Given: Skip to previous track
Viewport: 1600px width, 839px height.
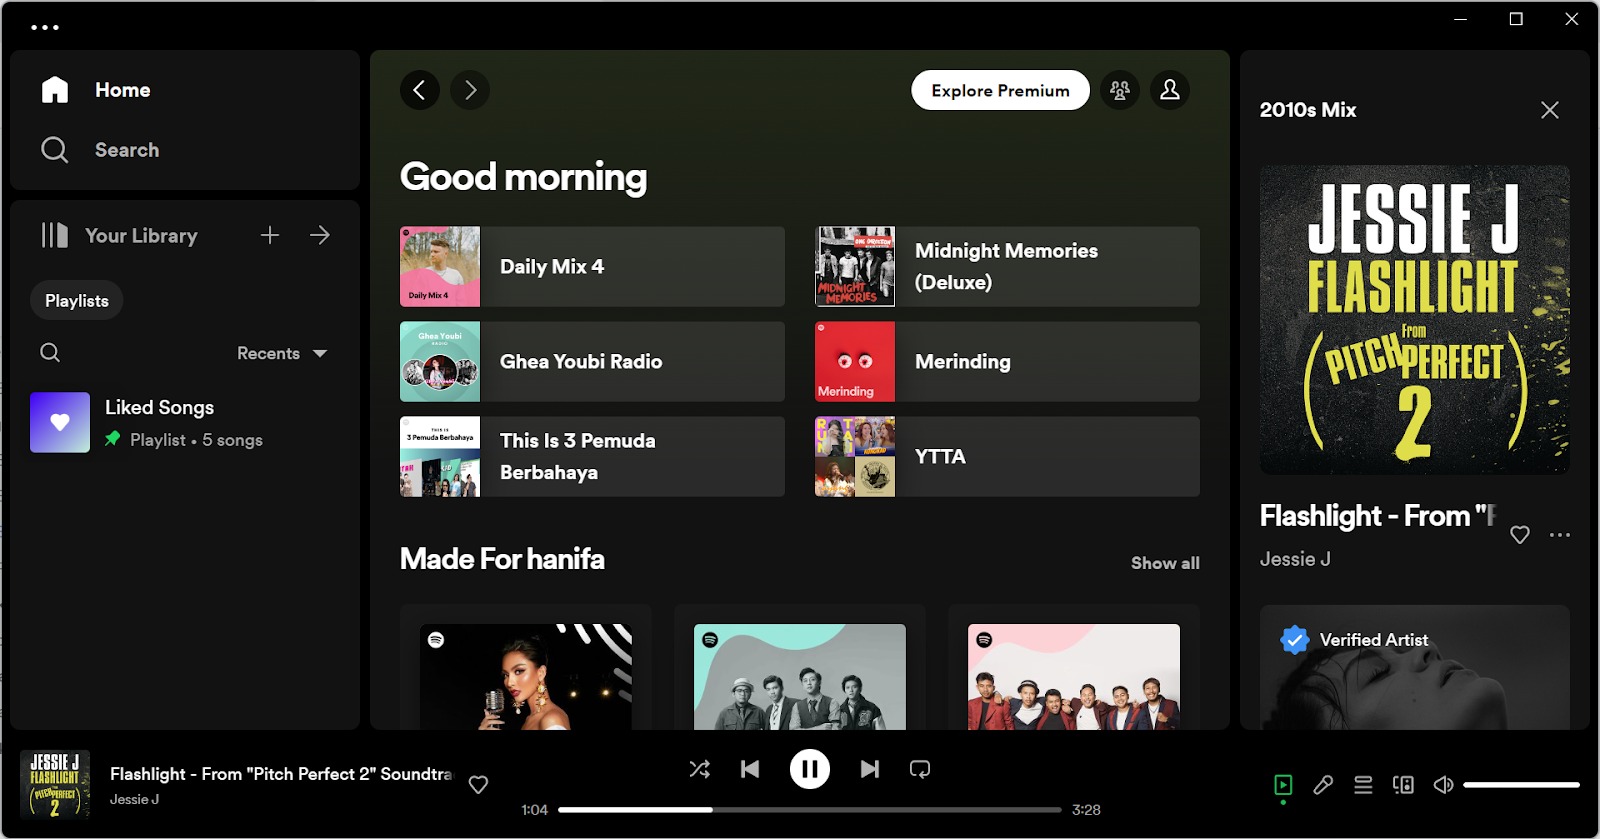Looking at the screenshot, I should 750,769.
